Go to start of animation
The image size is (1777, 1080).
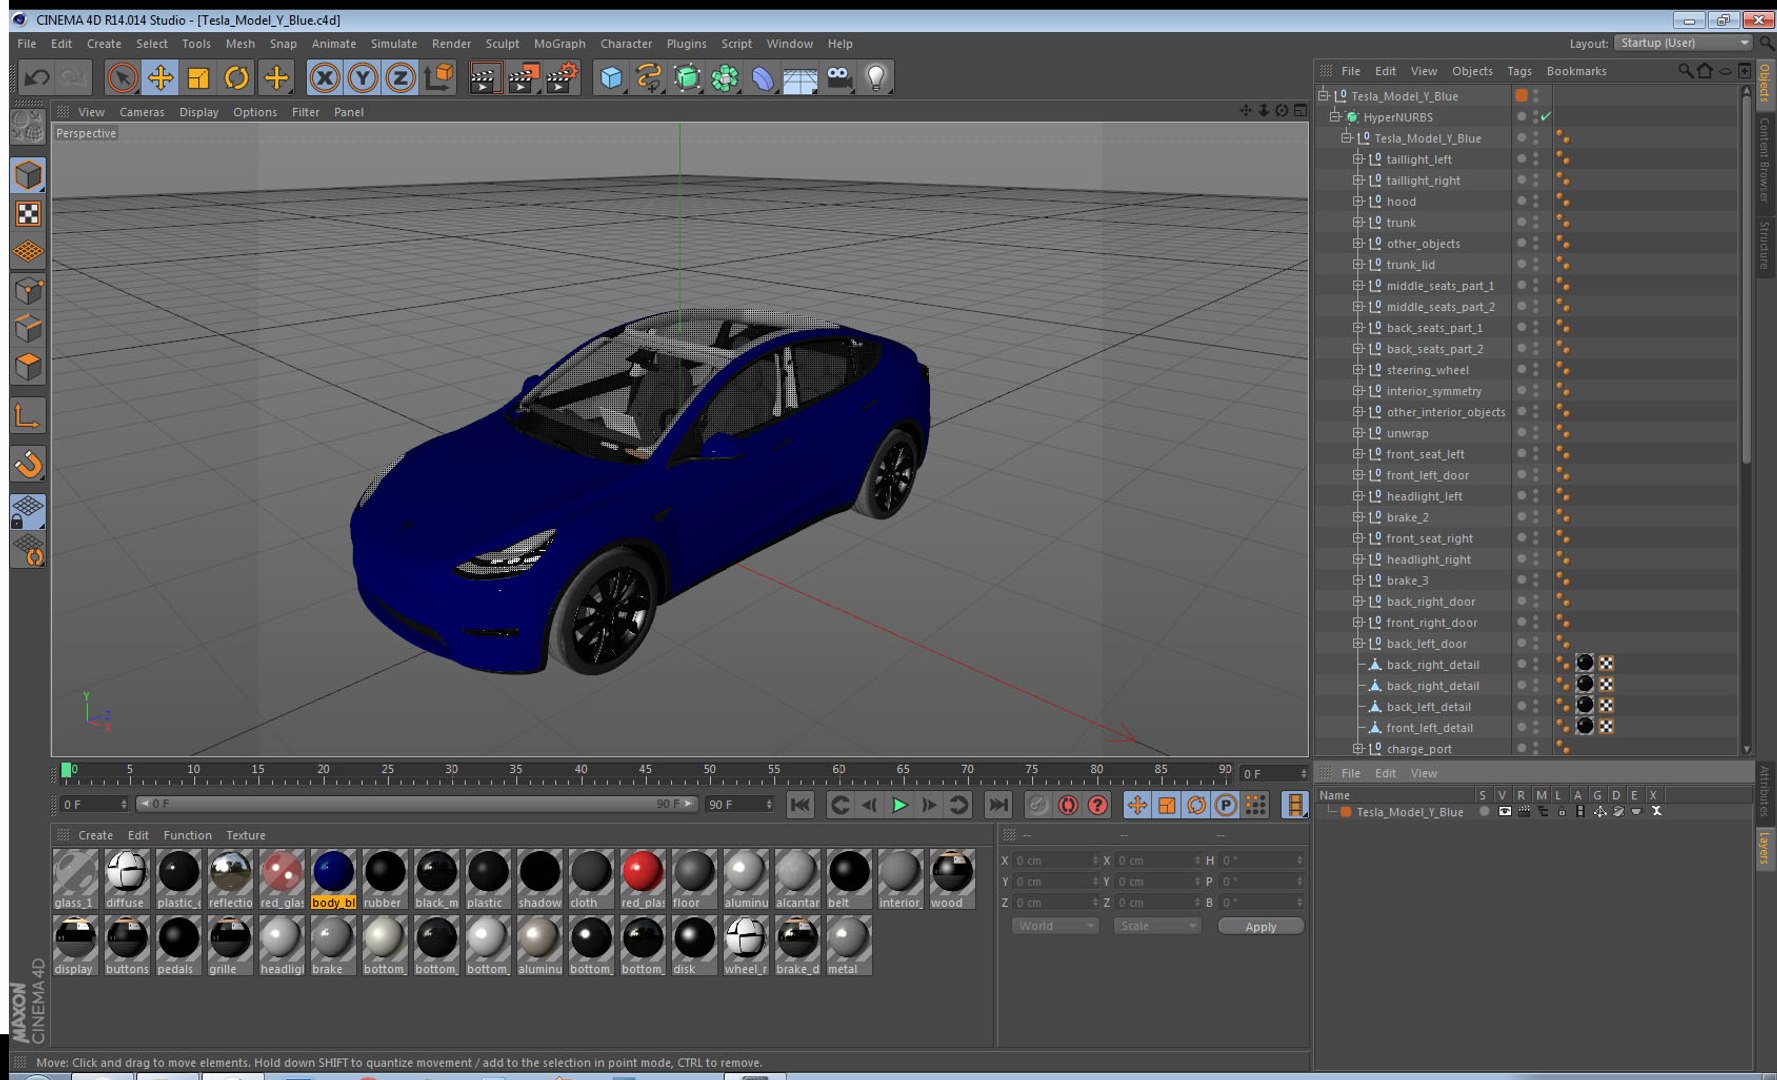(800, 805)
